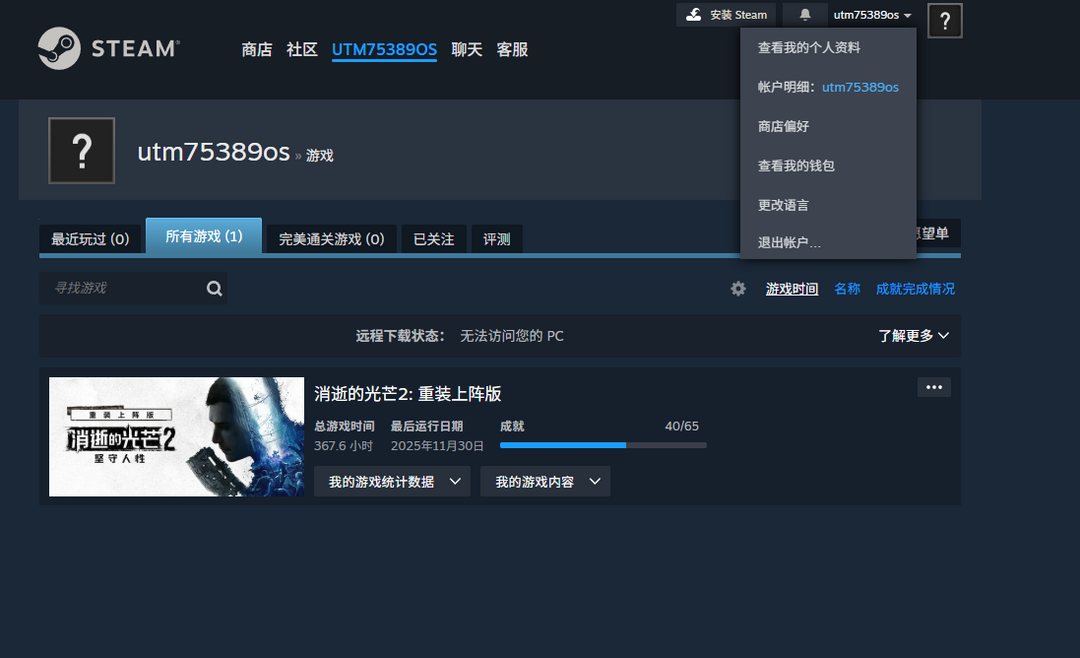Sort by 成就完成情况

[x=915, y=289]
